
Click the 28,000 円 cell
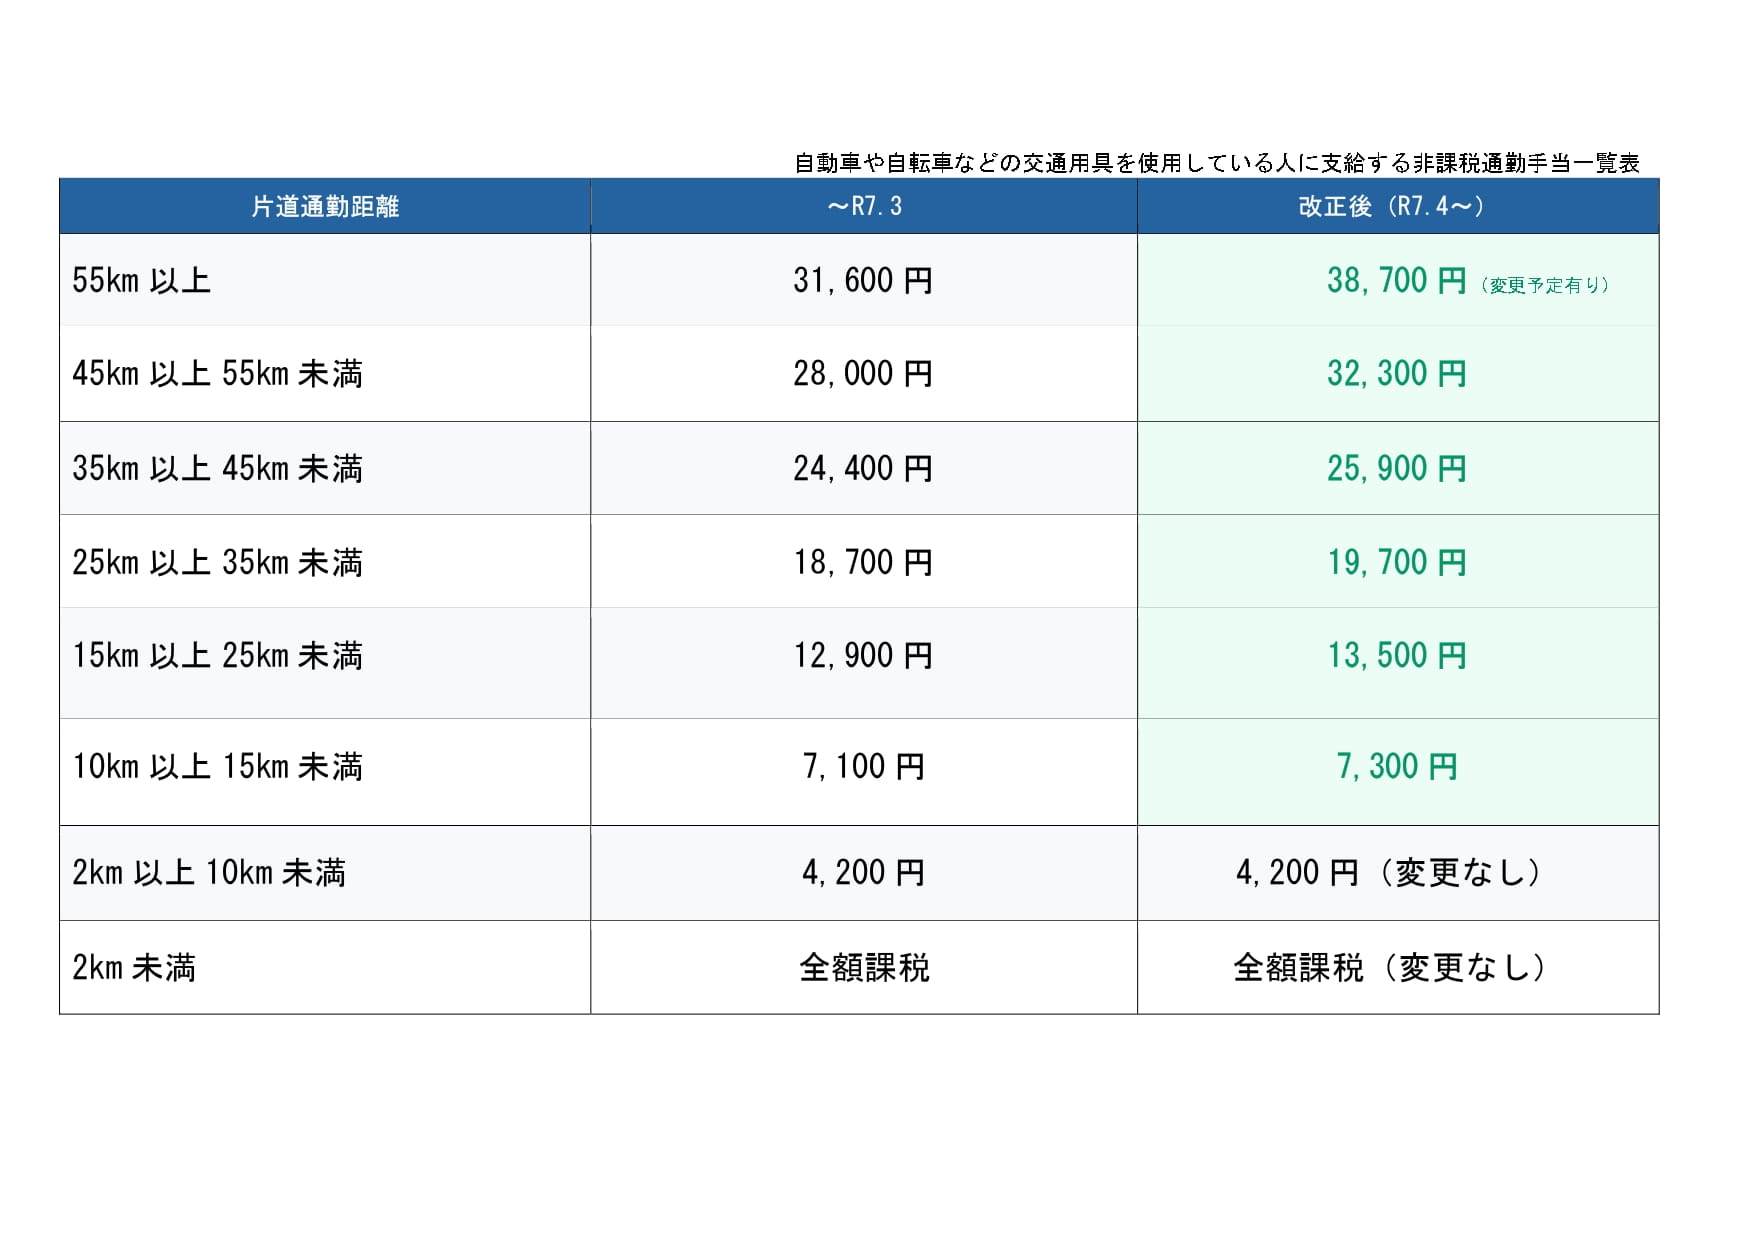(863, 374)
